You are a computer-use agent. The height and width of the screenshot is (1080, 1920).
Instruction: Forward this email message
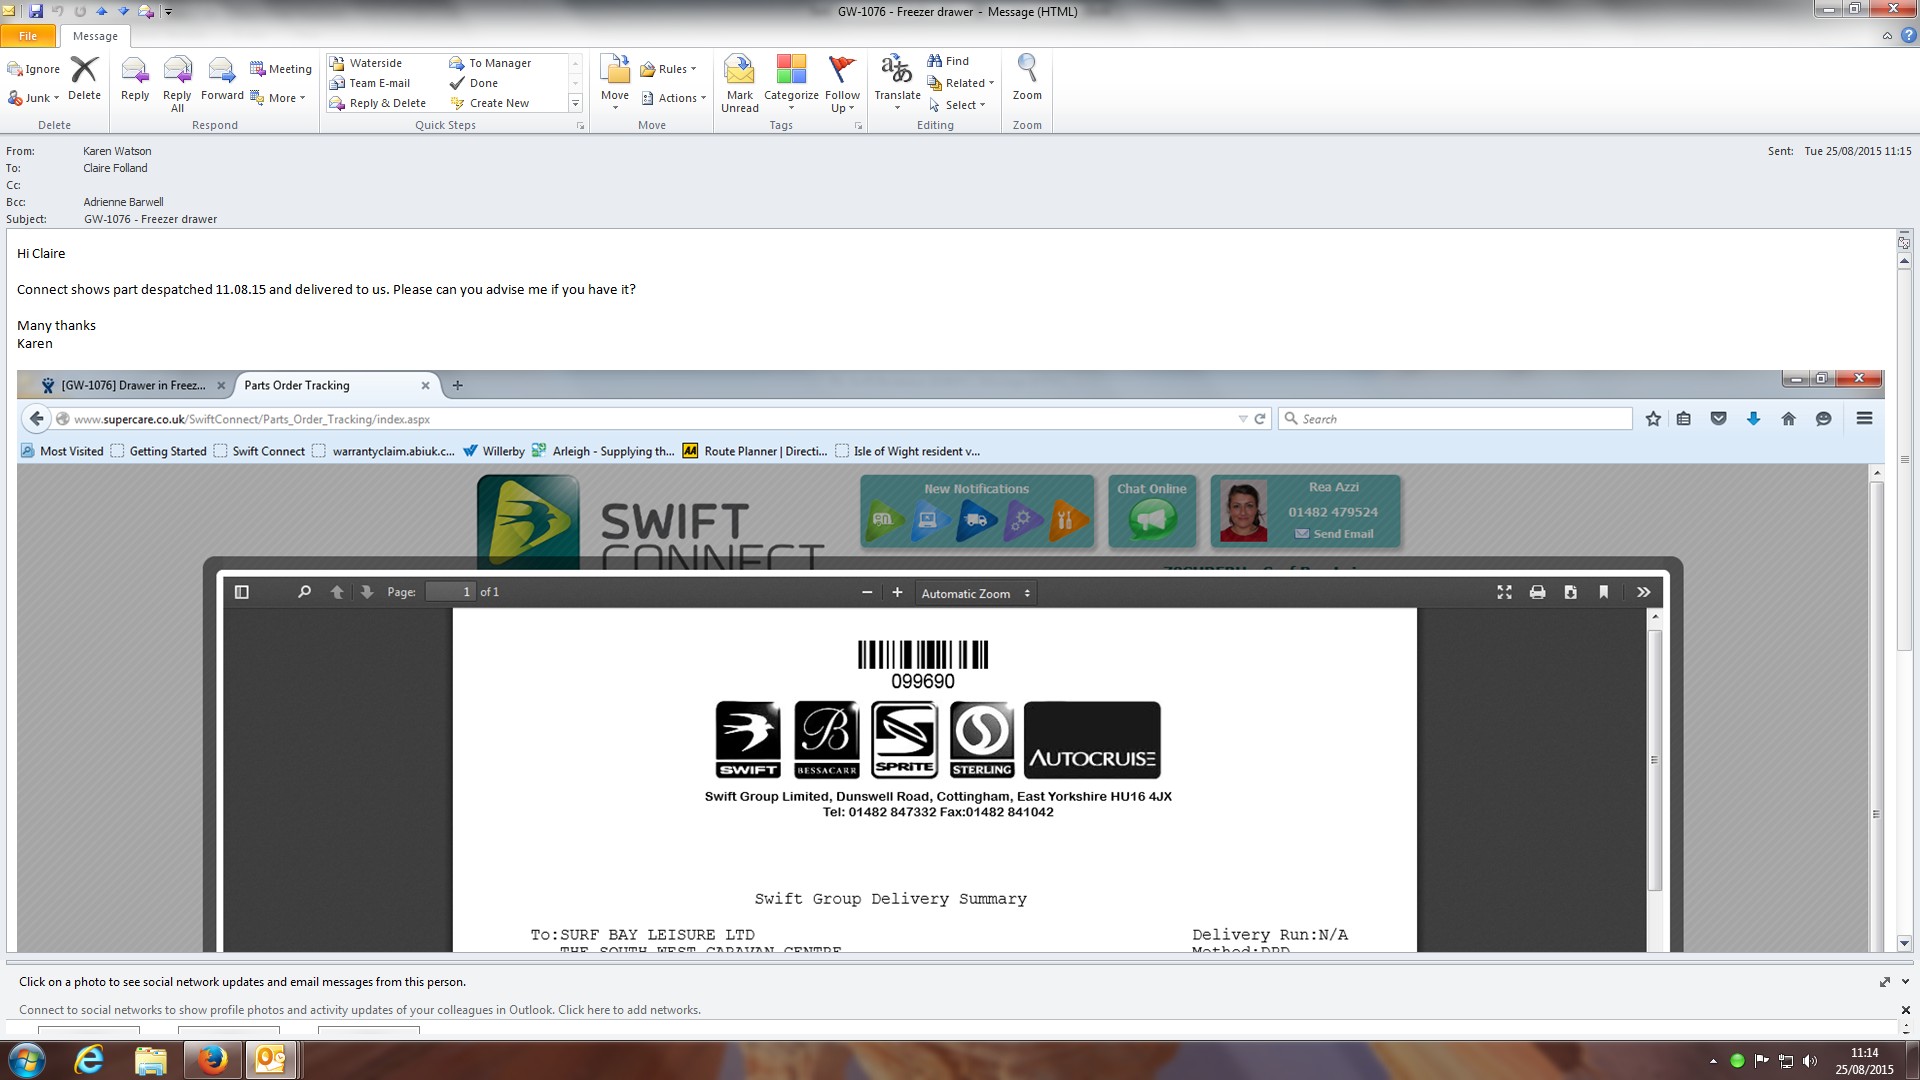pos(221,80)
